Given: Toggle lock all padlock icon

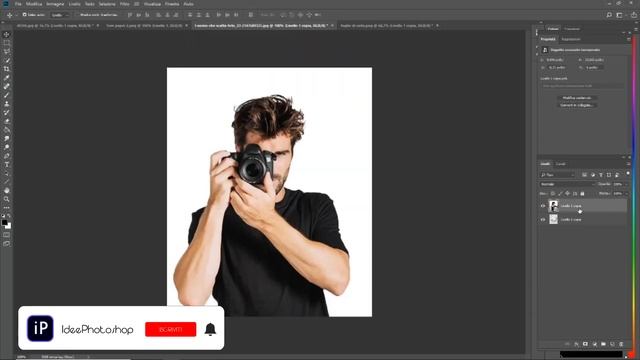Looking at the screenshot, I should [582, 193].
